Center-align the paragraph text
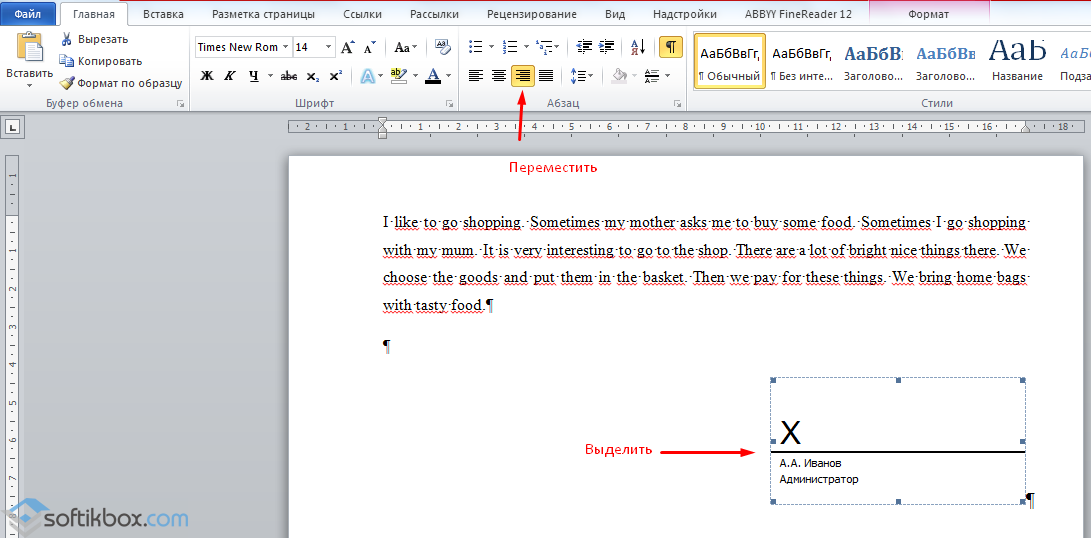The height and width of the screenshot is (538, 1091). (499, 76)
